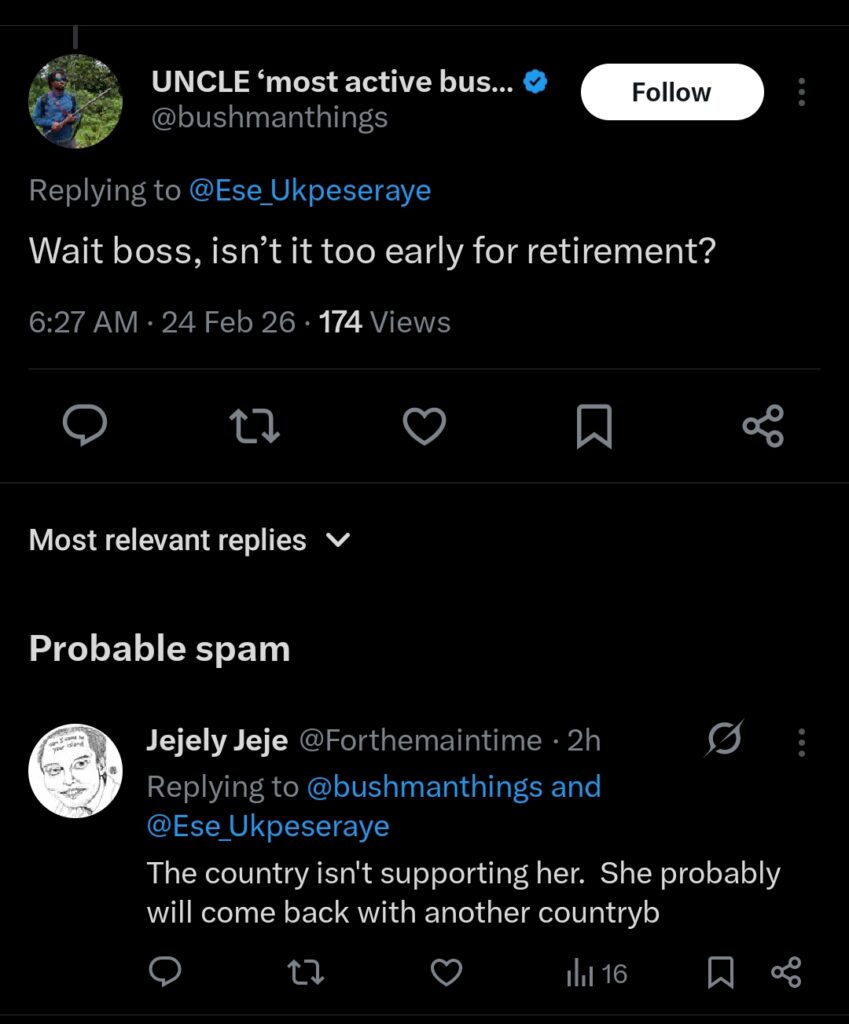Follow the bushmanthings account
The width and height of the screenshot is (849, 1024).
click(x=671, y=92)
